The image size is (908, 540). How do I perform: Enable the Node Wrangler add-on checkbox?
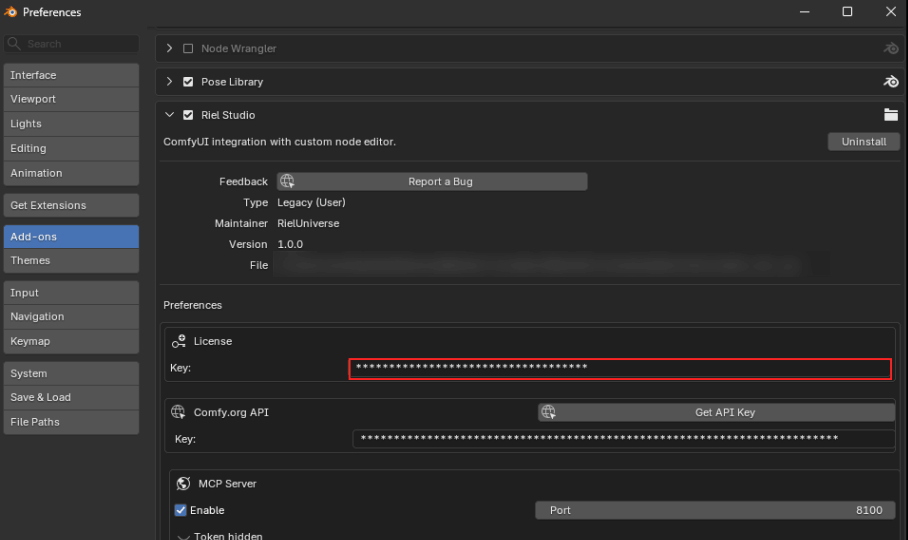[188, 49]
